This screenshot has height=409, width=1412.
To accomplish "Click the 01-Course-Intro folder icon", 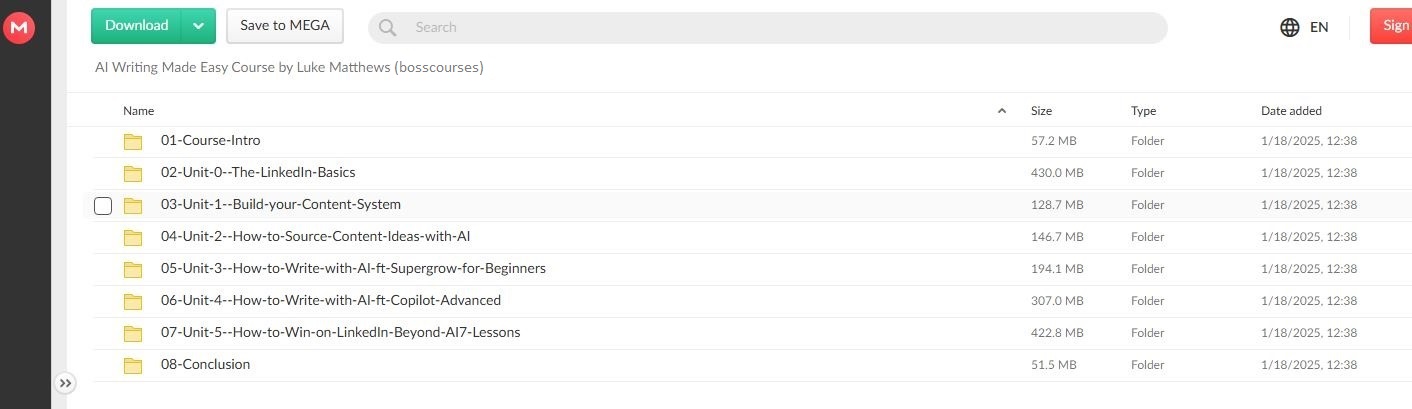I will tap(133, 142).
